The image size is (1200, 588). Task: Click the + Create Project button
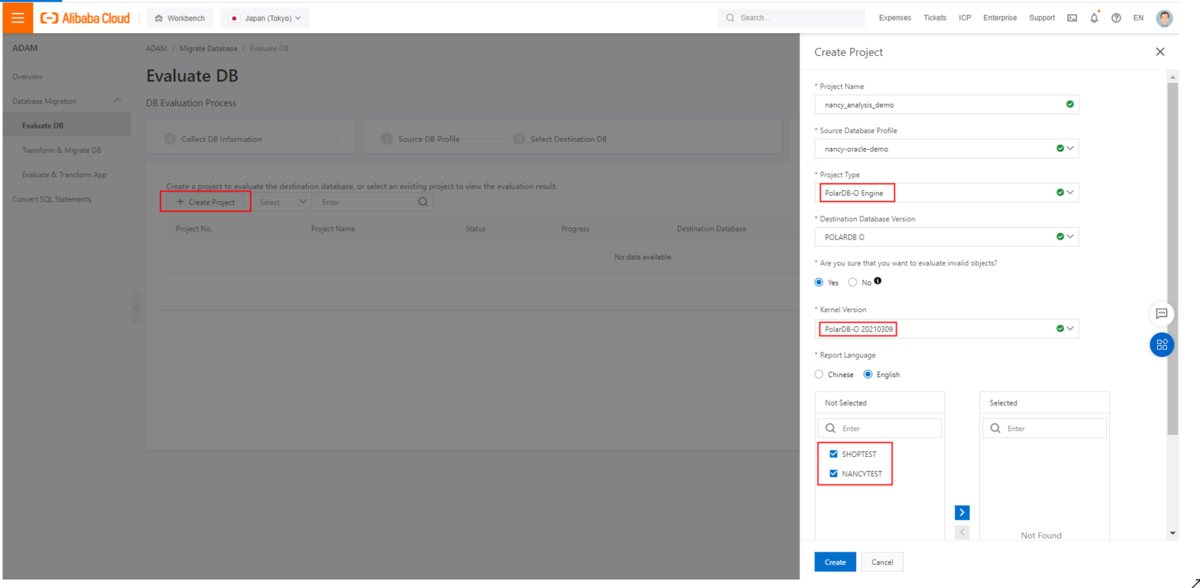pos(206,202)
